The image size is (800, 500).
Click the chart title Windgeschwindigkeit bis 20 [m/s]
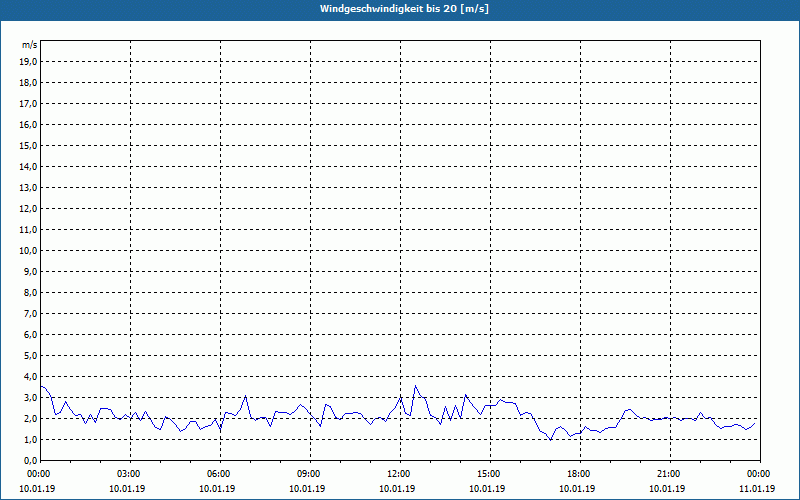(x=404, y=9)
